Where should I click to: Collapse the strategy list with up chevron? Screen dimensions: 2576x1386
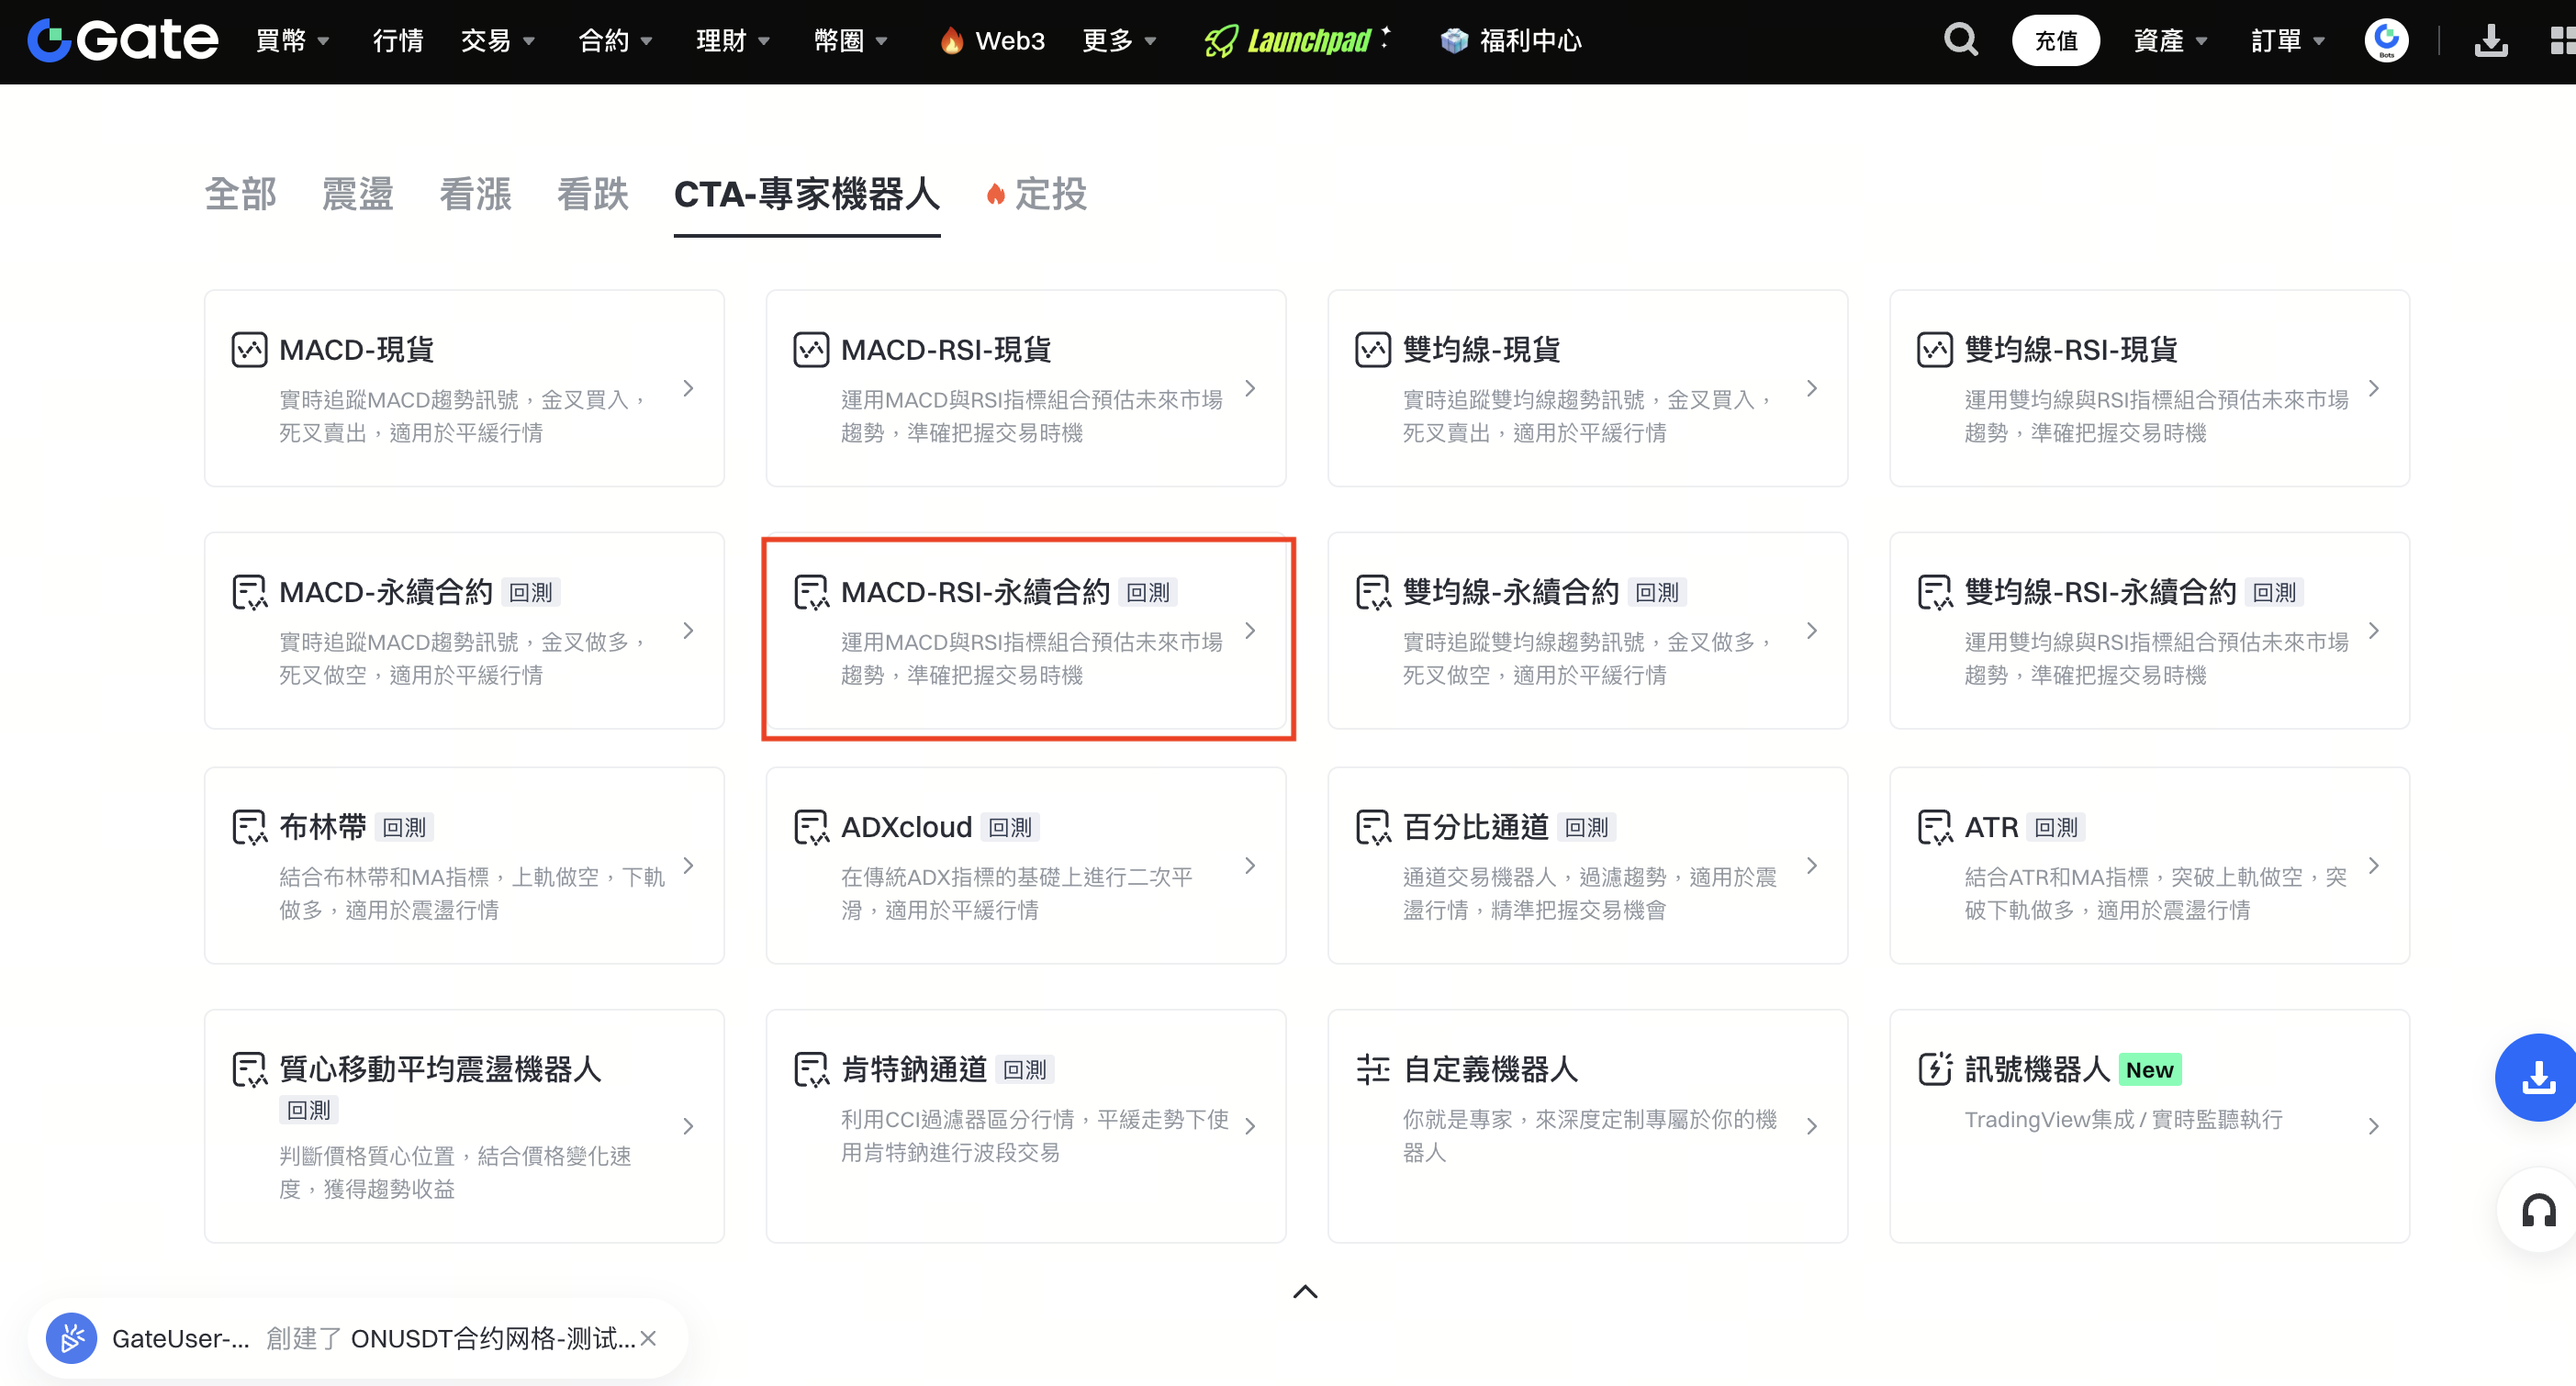point(1305,1291)
